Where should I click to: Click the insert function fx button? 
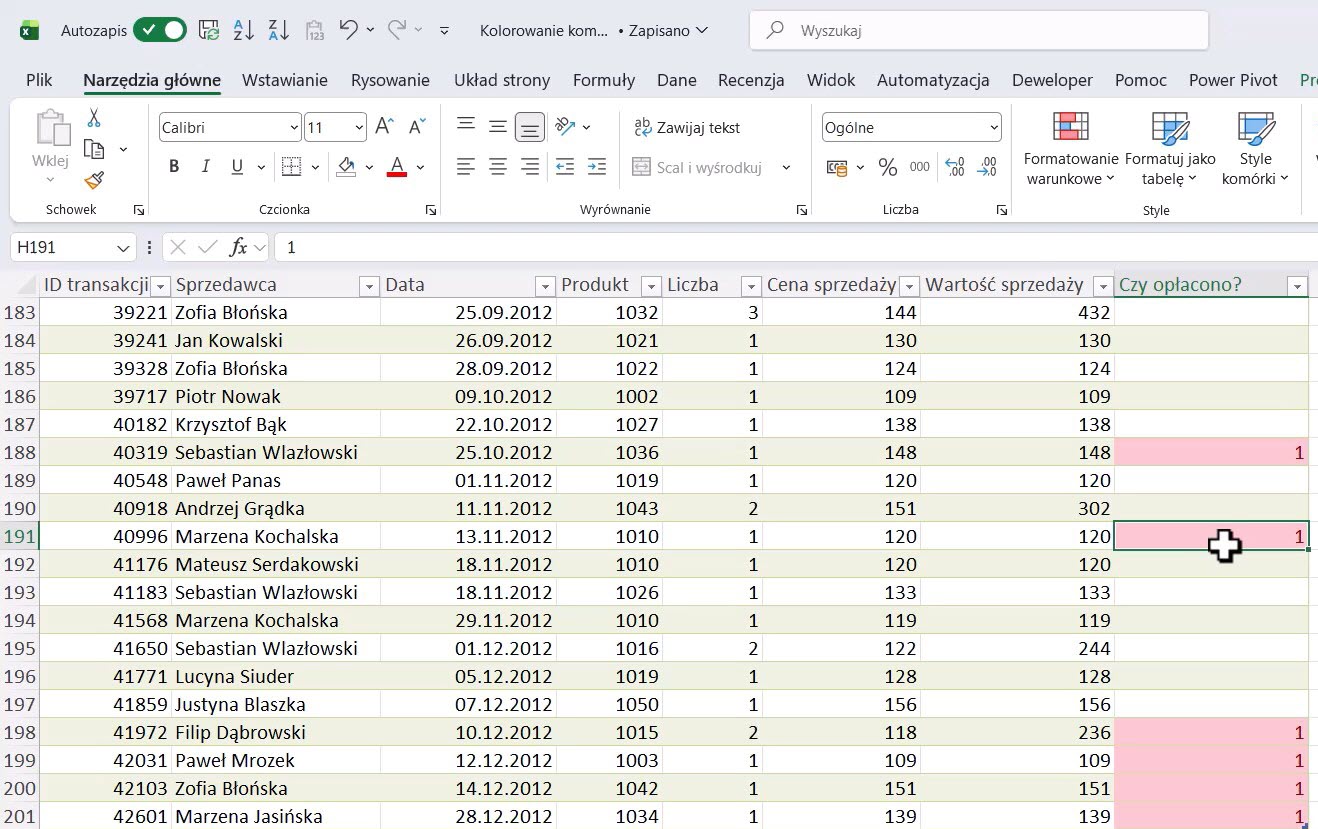click(239, 247)
